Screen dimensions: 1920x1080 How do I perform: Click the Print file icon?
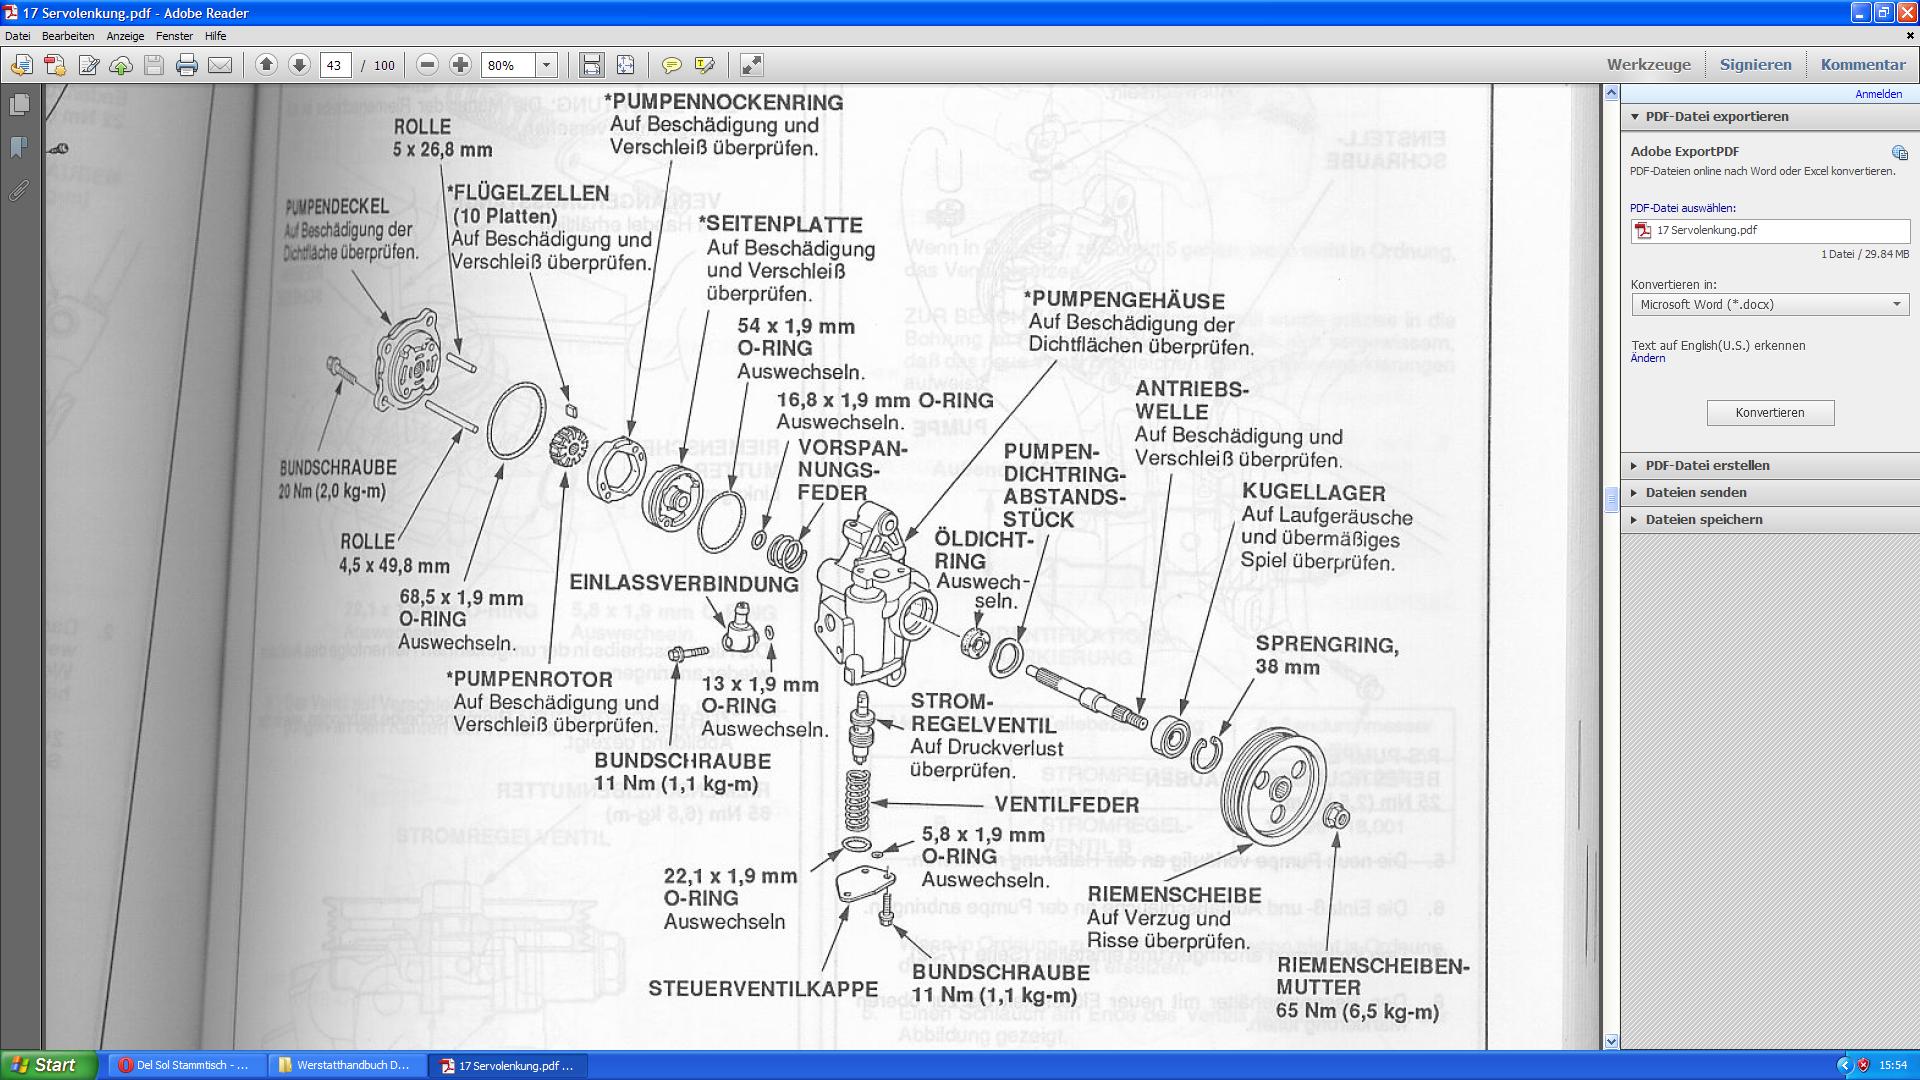[x=187, y=65]
